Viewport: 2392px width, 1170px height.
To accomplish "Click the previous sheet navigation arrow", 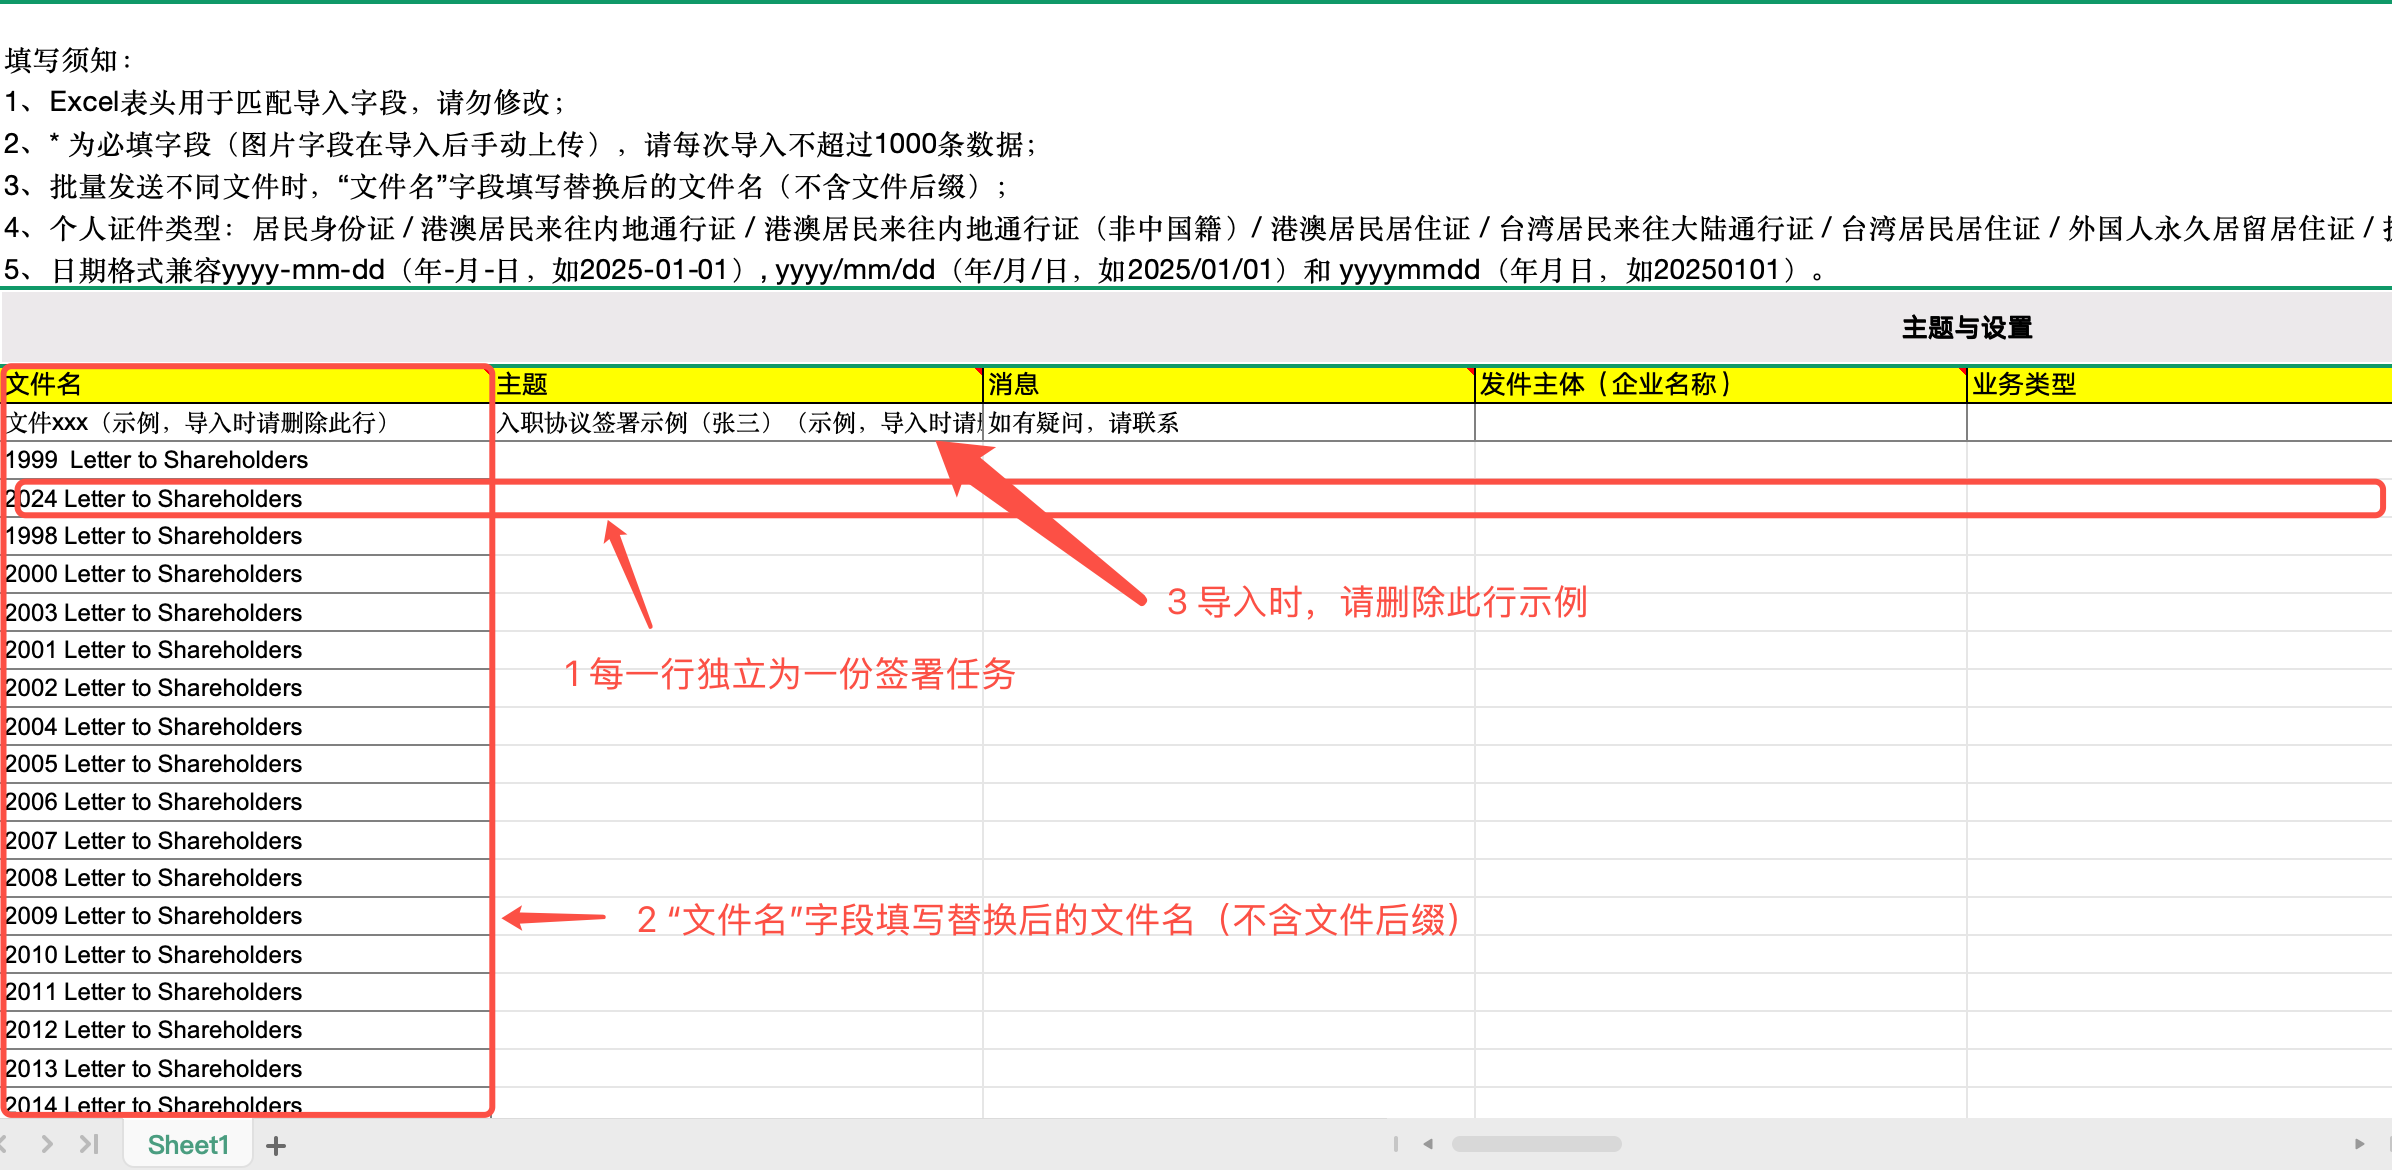I will [x=5, y=1144].
